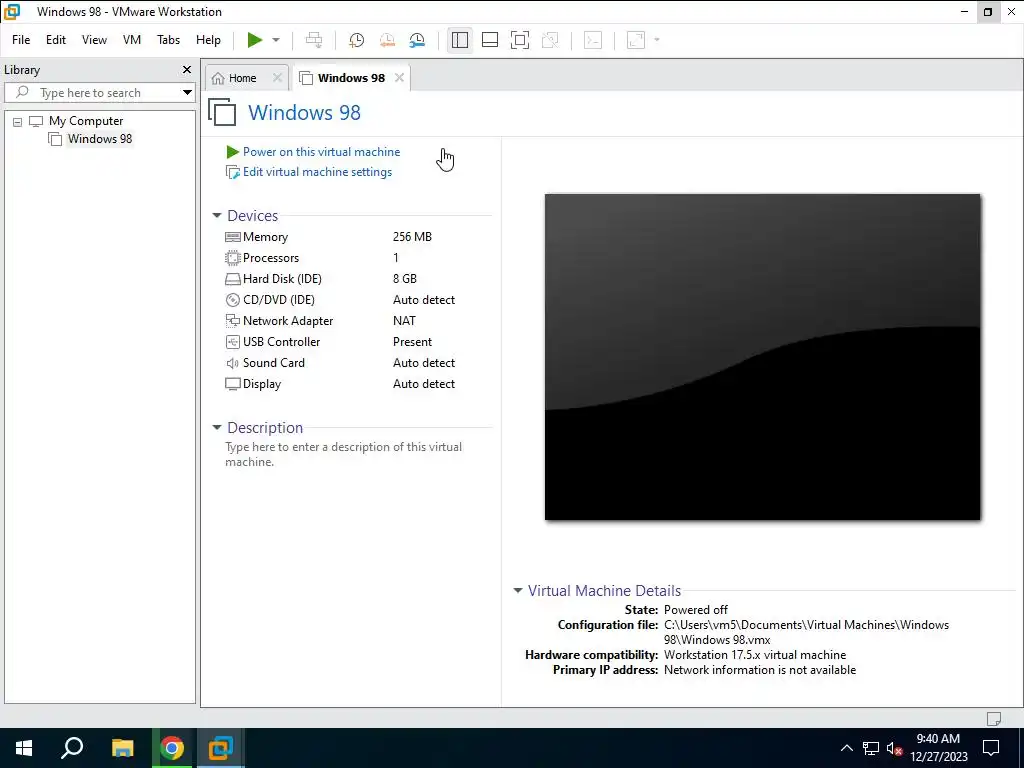Click VMware Workstation taskbar icon
1024x768 pixels.
(x=221, y=748)
